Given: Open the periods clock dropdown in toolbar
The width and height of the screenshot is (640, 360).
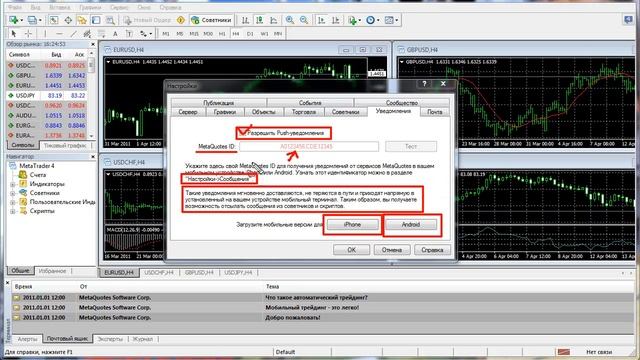Looking at the screenshot, I should 378,20.
